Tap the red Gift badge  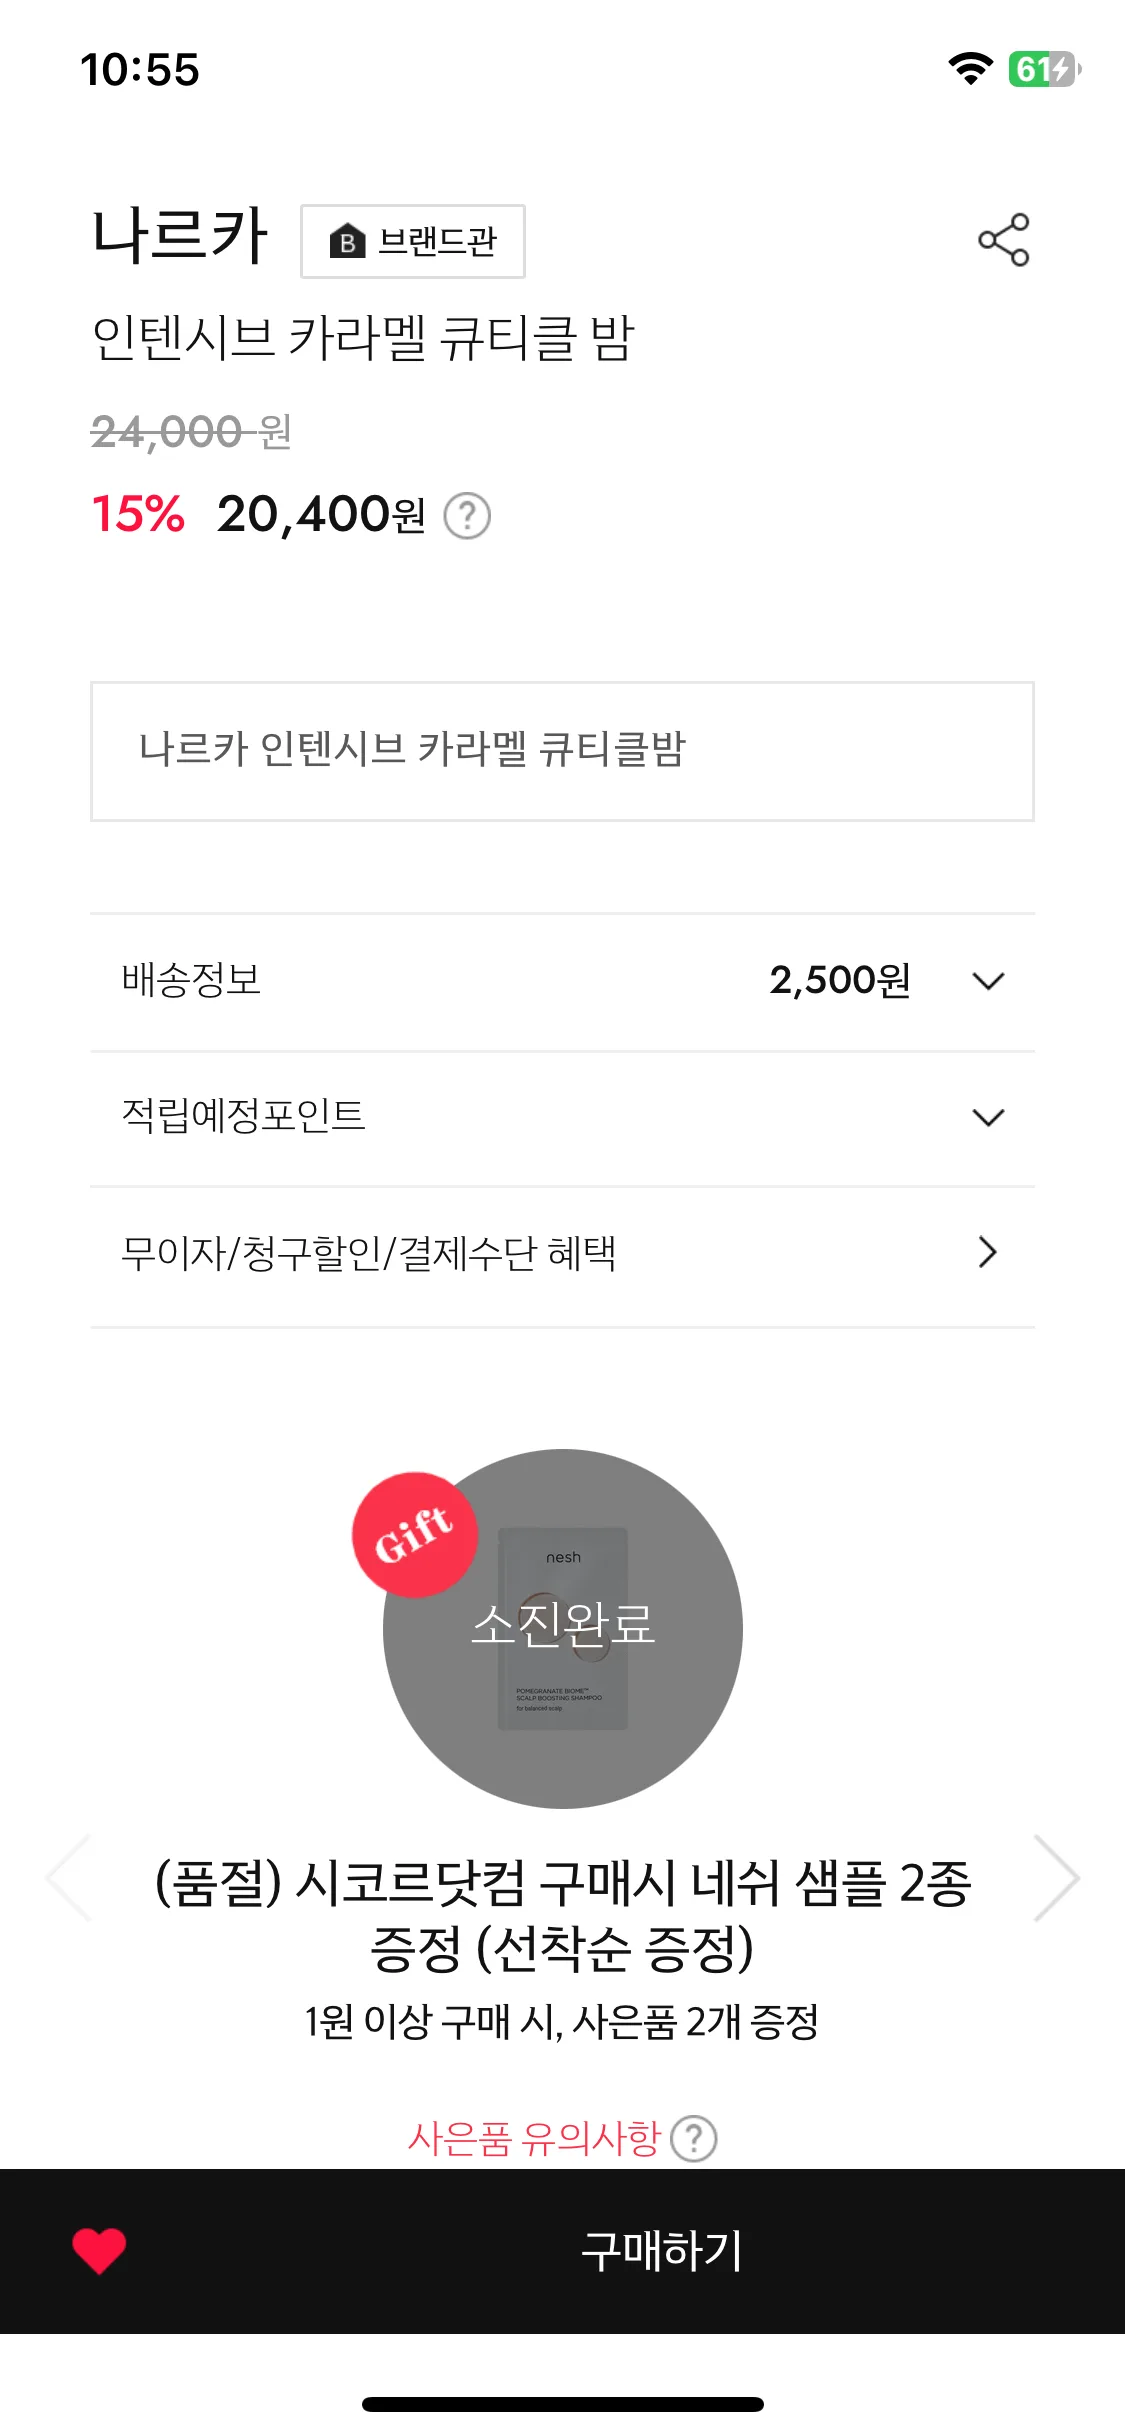click(x=415, y=1534)
